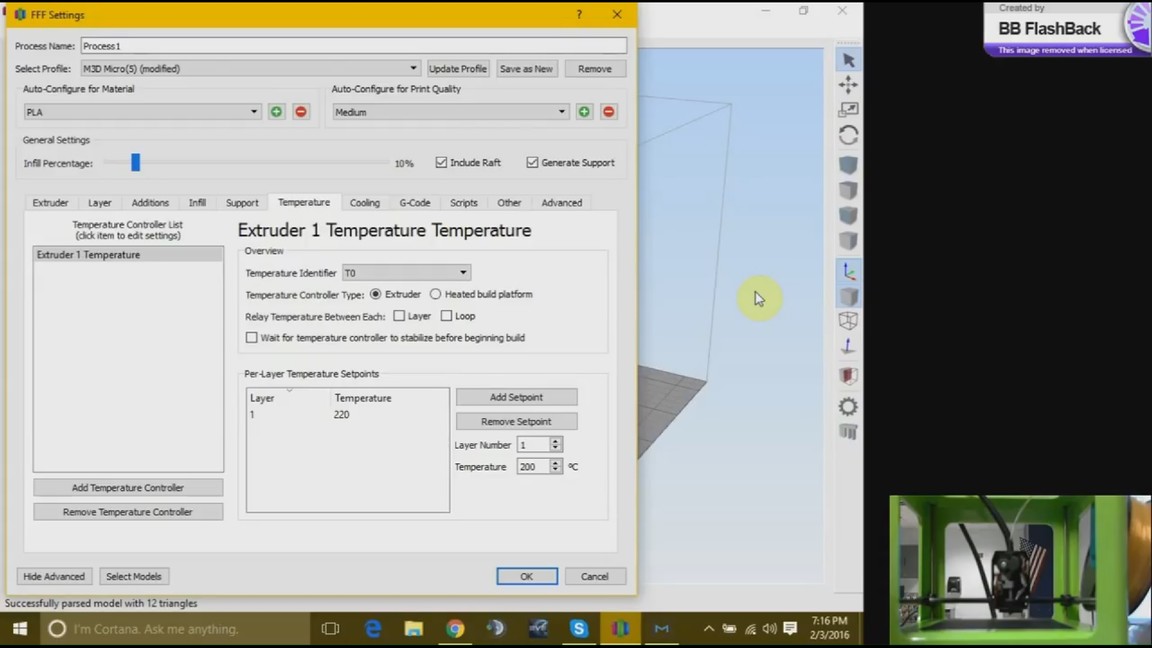1152x648 pixels.
Task: Activate the move (four-arrow) tool
Action: (848, 85)
